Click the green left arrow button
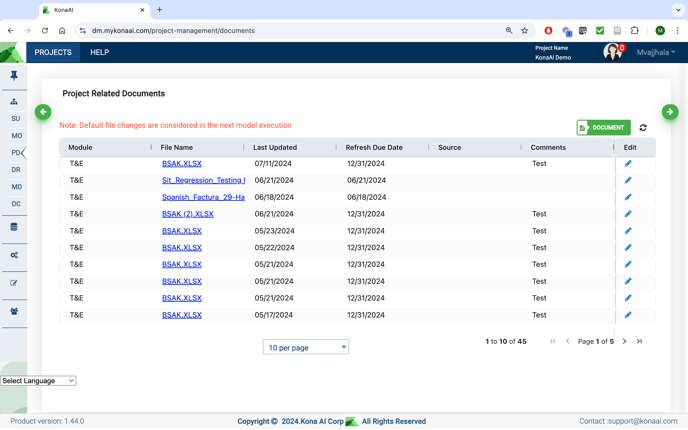Screen dimensions: 688x430 43,112
